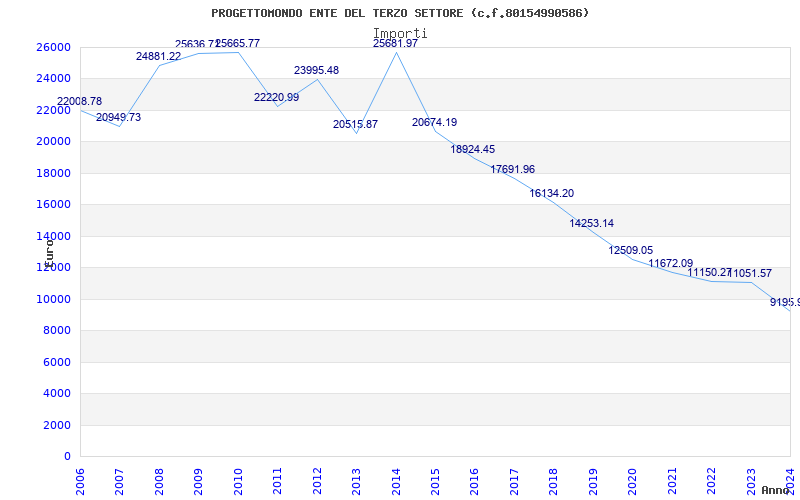The image size is (800, 500).
Task: Click the 20000 y-axis label
Action: 53,141
